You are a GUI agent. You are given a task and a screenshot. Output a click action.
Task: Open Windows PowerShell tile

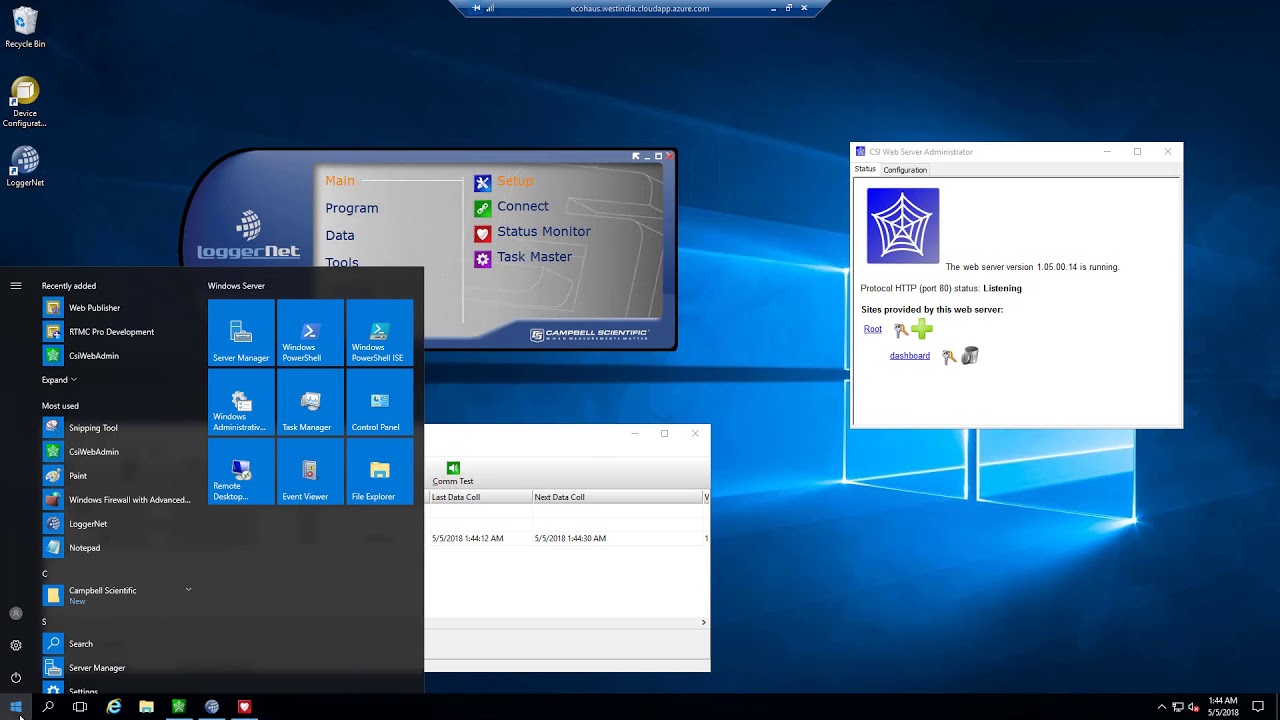pos(310,333)
